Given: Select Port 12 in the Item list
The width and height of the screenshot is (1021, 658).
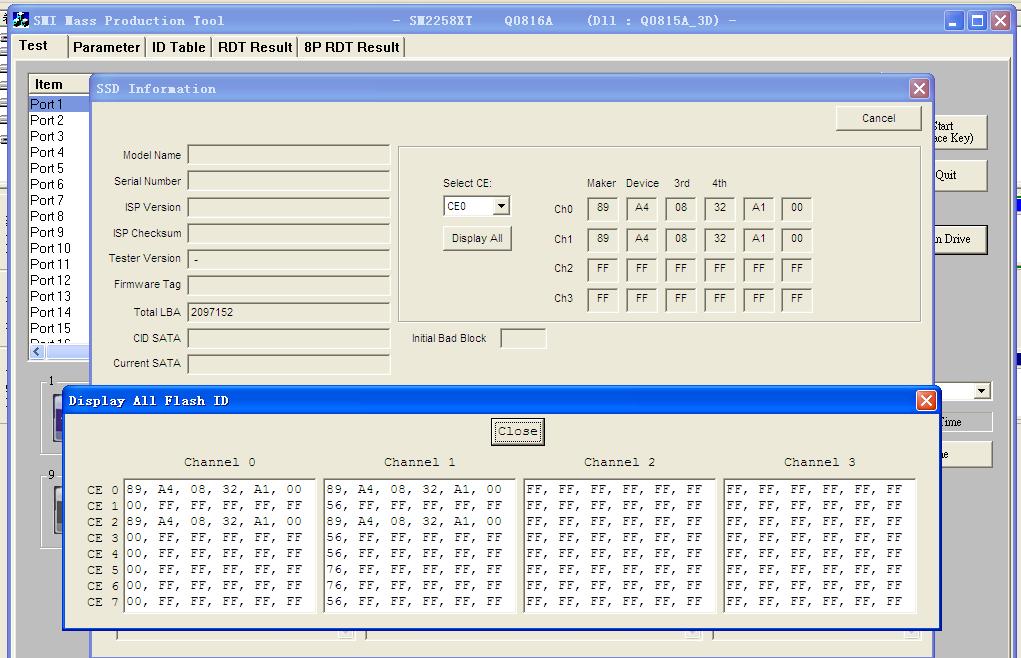Looking at the screenshot, I should click(x=59, y=281).
